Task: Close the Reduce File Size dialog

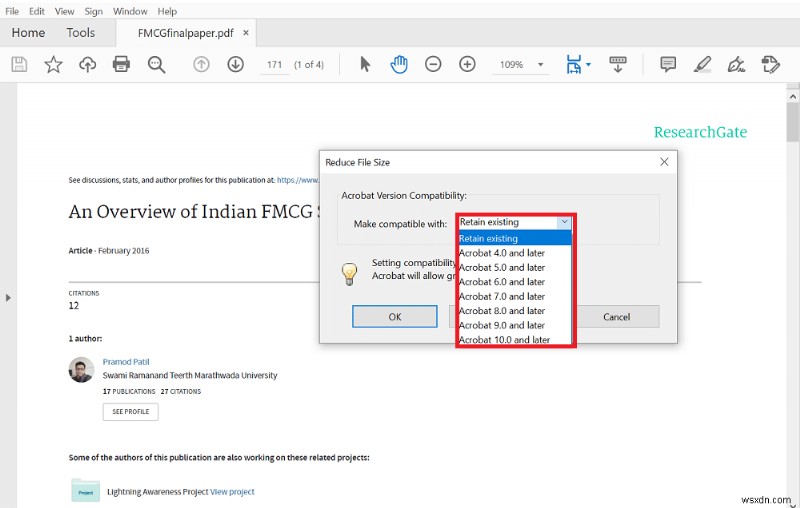Action: [x=664, y=162]
